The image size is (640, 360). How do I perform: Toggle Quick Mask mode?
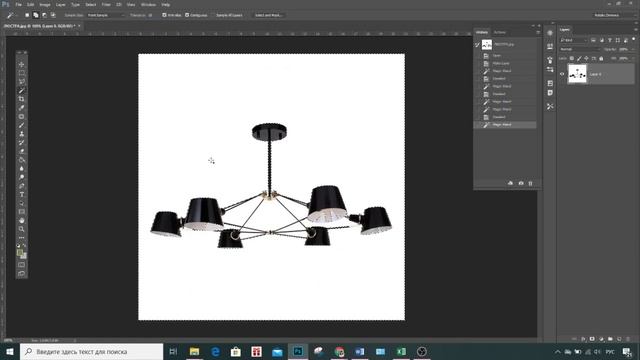(x=22, y=264)
